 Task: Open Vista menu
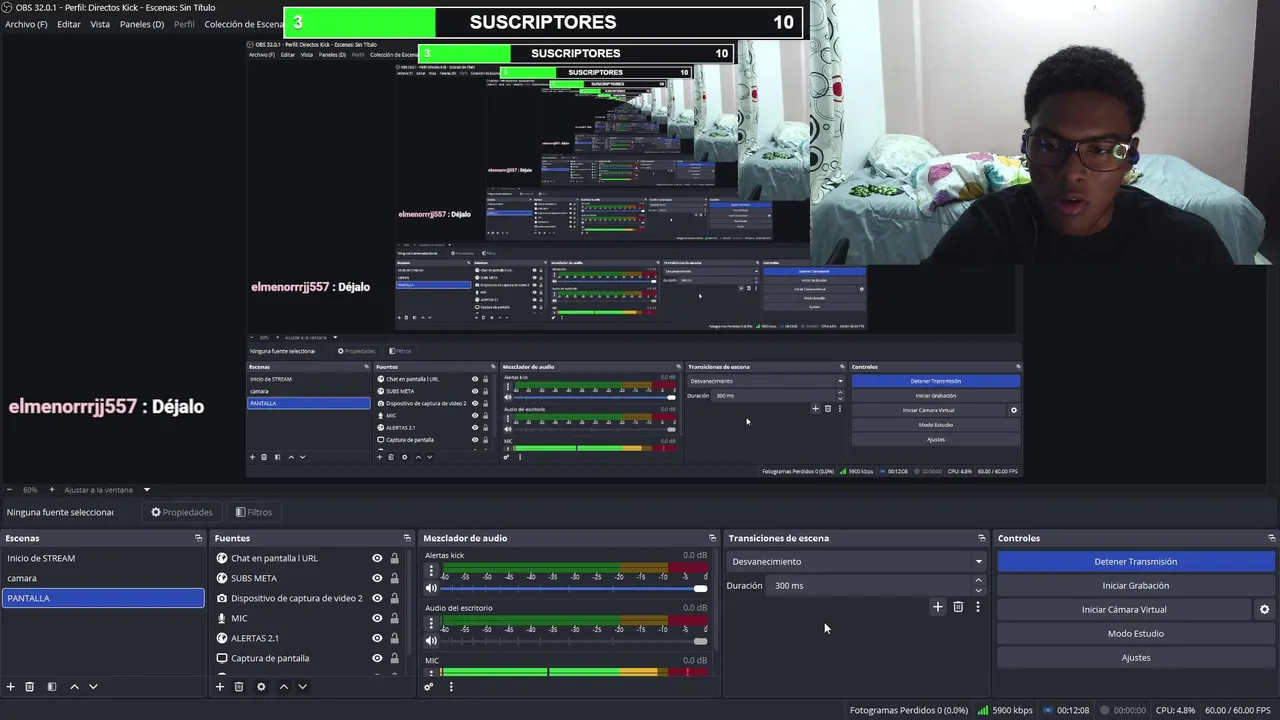[x=100, y=24]
